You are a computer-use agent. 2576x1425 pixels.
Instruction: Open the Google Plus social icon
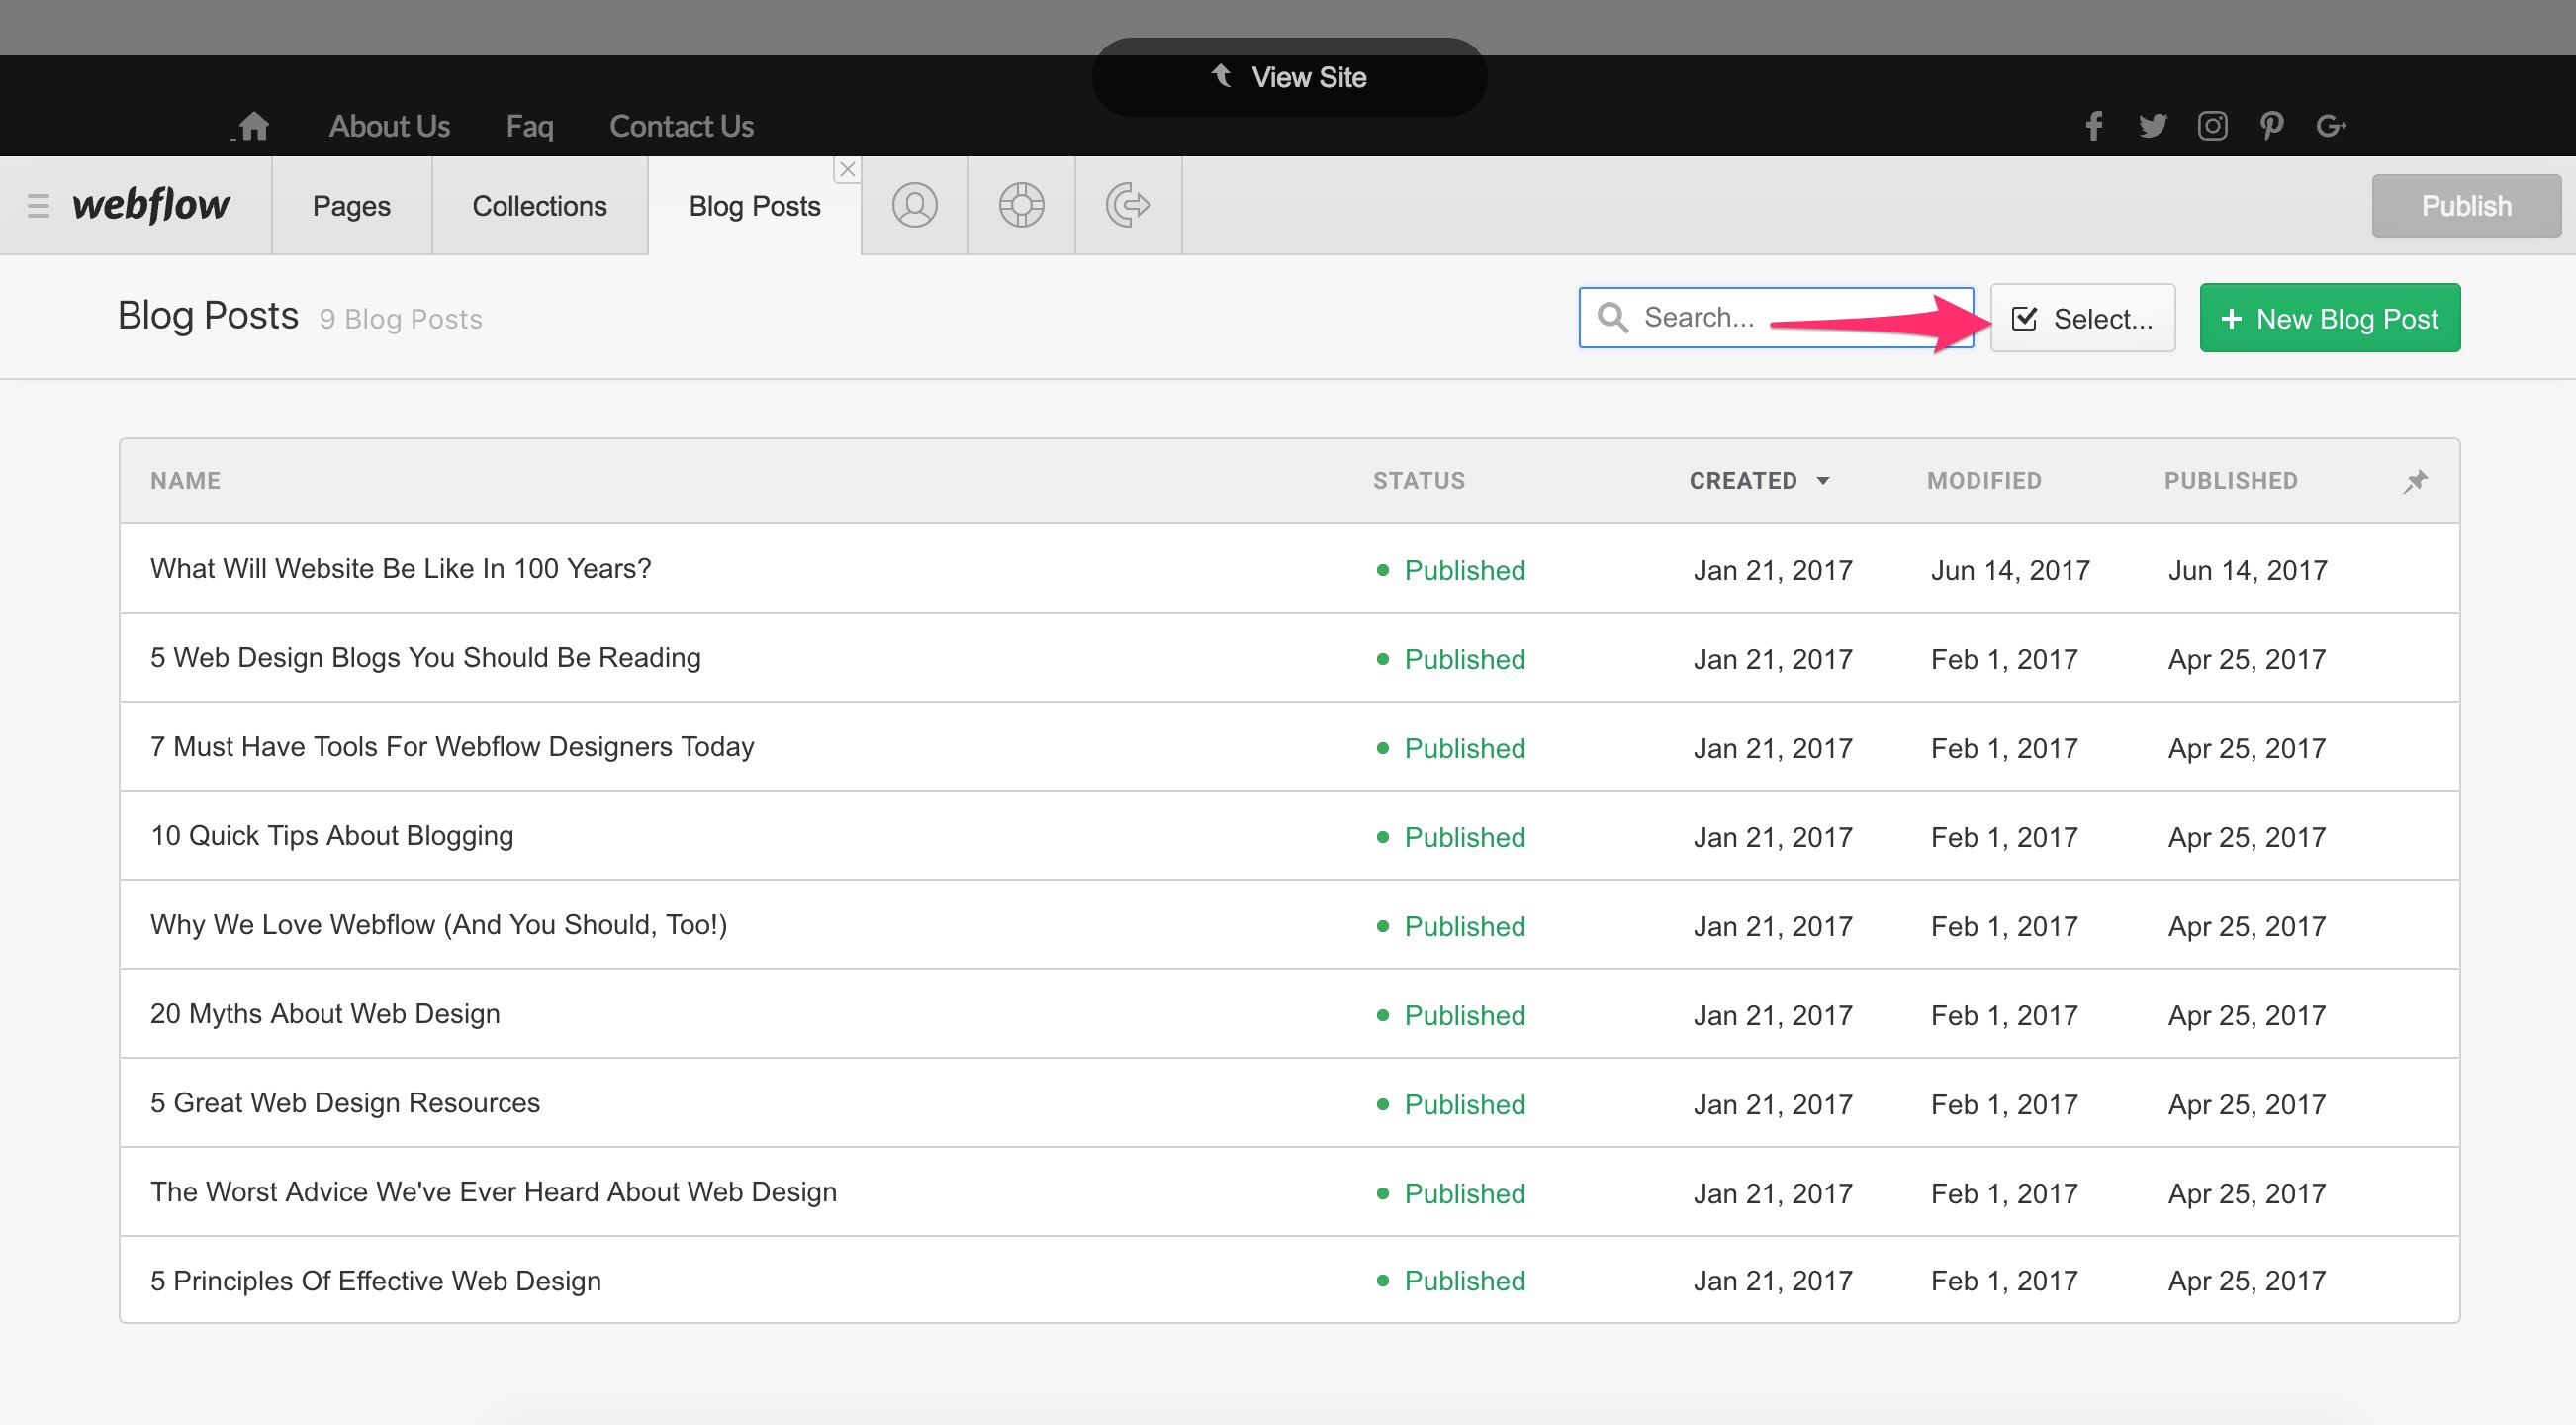[x=2330, y=126]
